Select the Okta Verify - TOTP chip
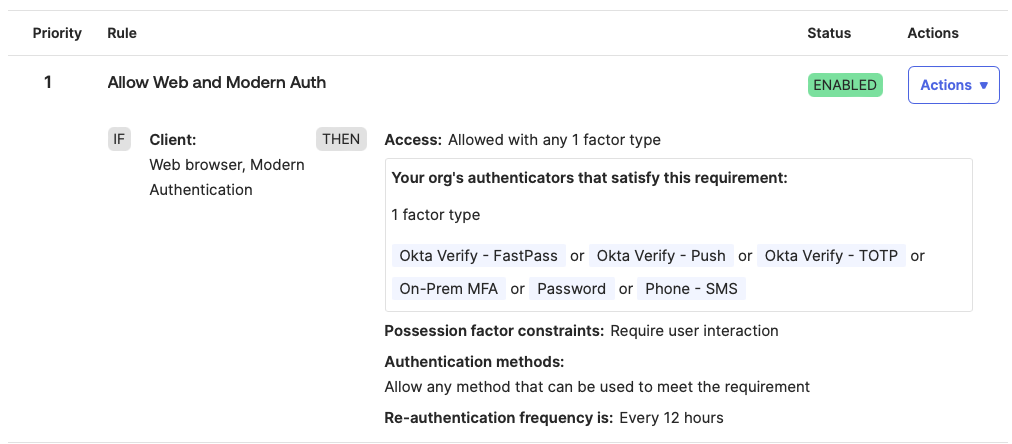Image resolution: width=1012 pixels, height=444 pixels. click(x=832, y=256)
